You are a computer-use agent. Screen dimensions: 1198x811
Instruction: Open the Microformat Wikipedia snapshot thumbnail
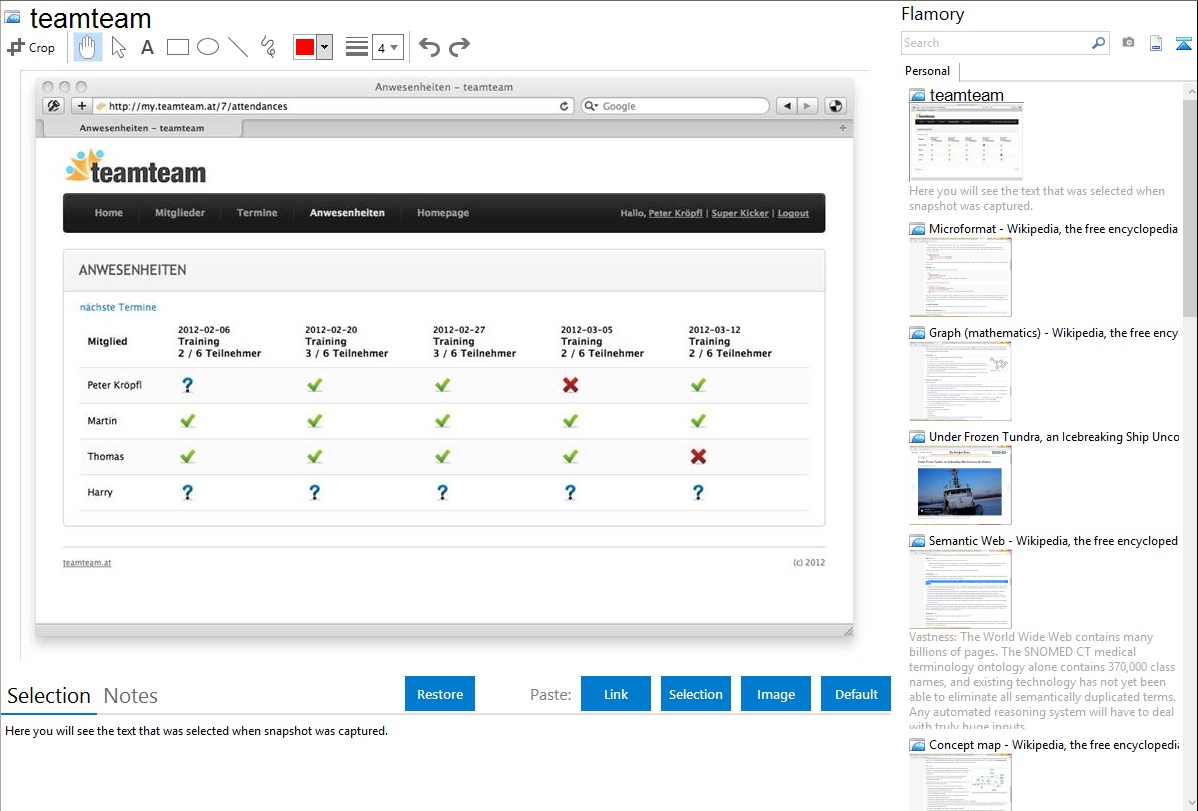click(960, 277)
